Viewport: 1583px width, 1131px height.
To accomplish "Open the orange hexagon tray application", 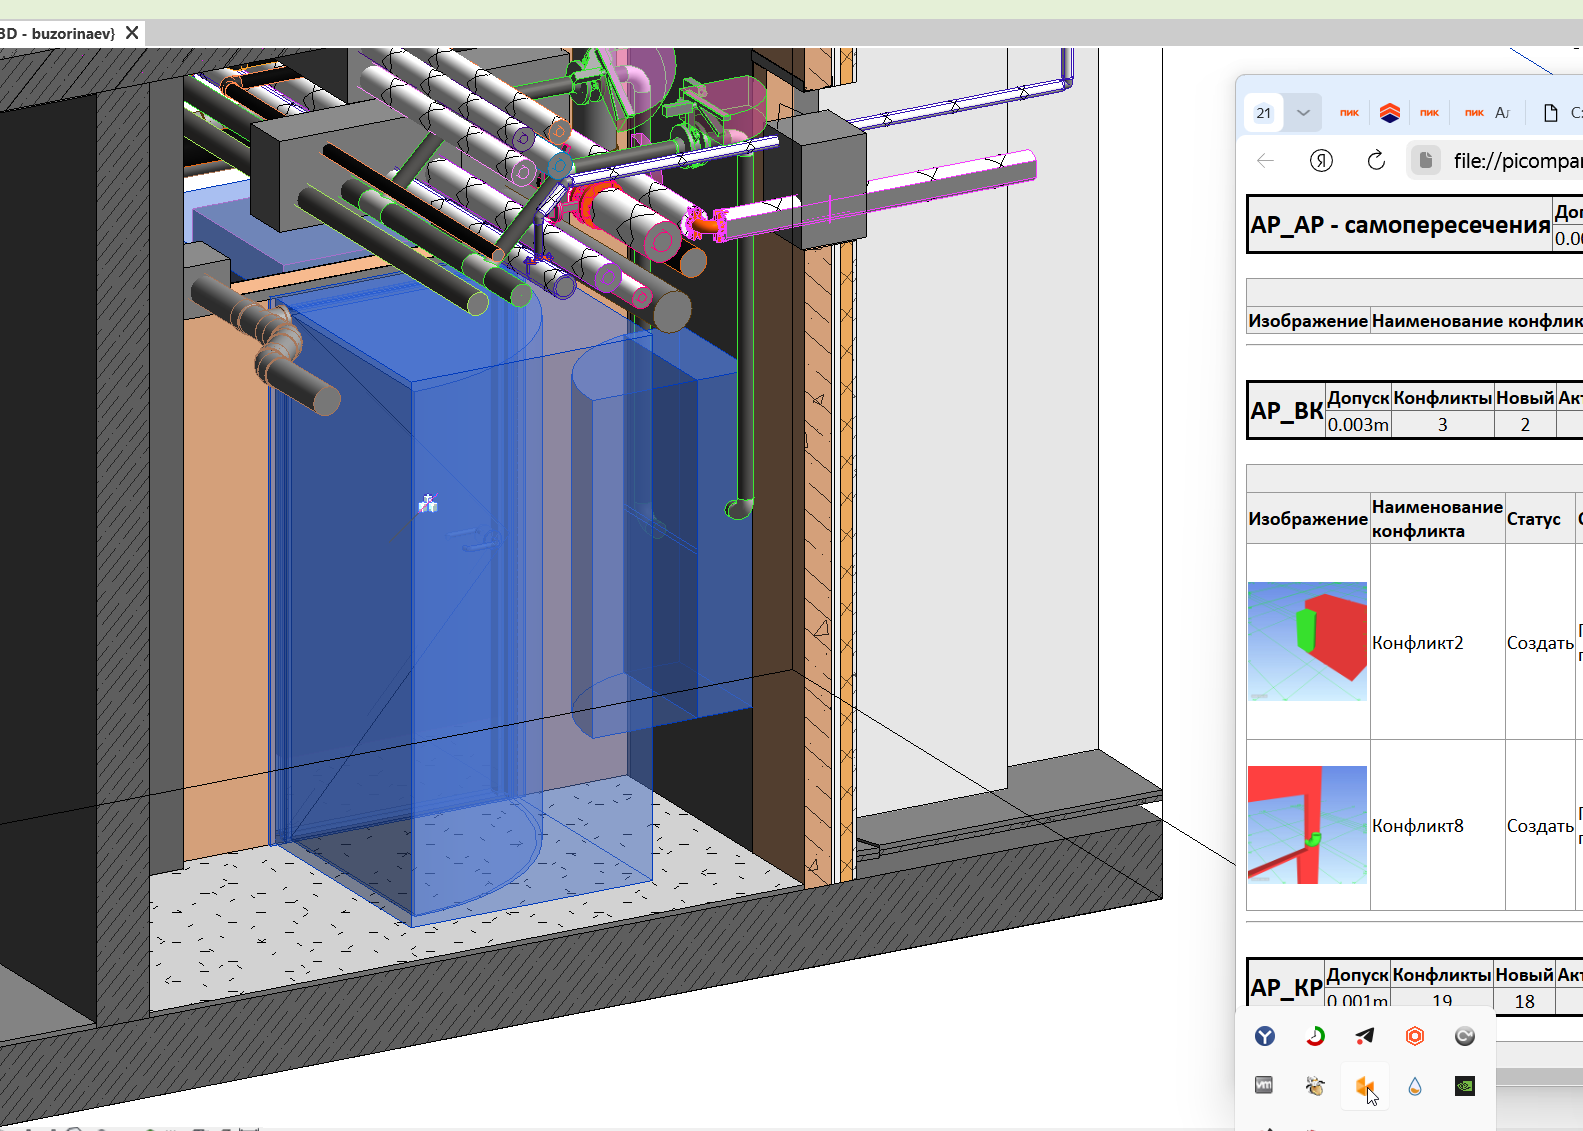I will [1414, 1036].
